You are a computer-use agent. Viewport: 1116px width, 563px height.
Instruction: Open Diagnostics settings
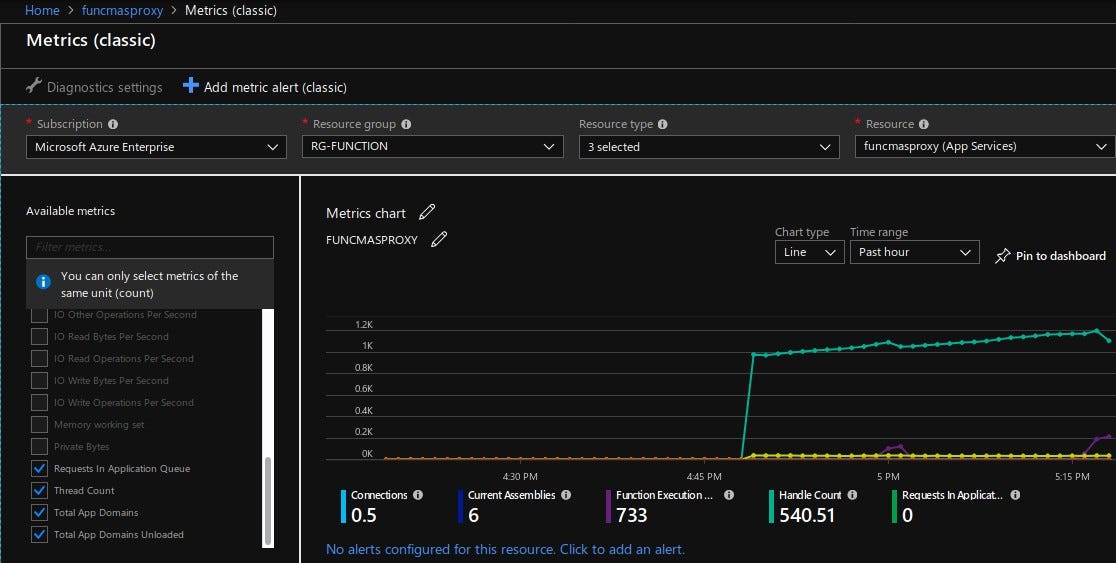click(94, 87)
